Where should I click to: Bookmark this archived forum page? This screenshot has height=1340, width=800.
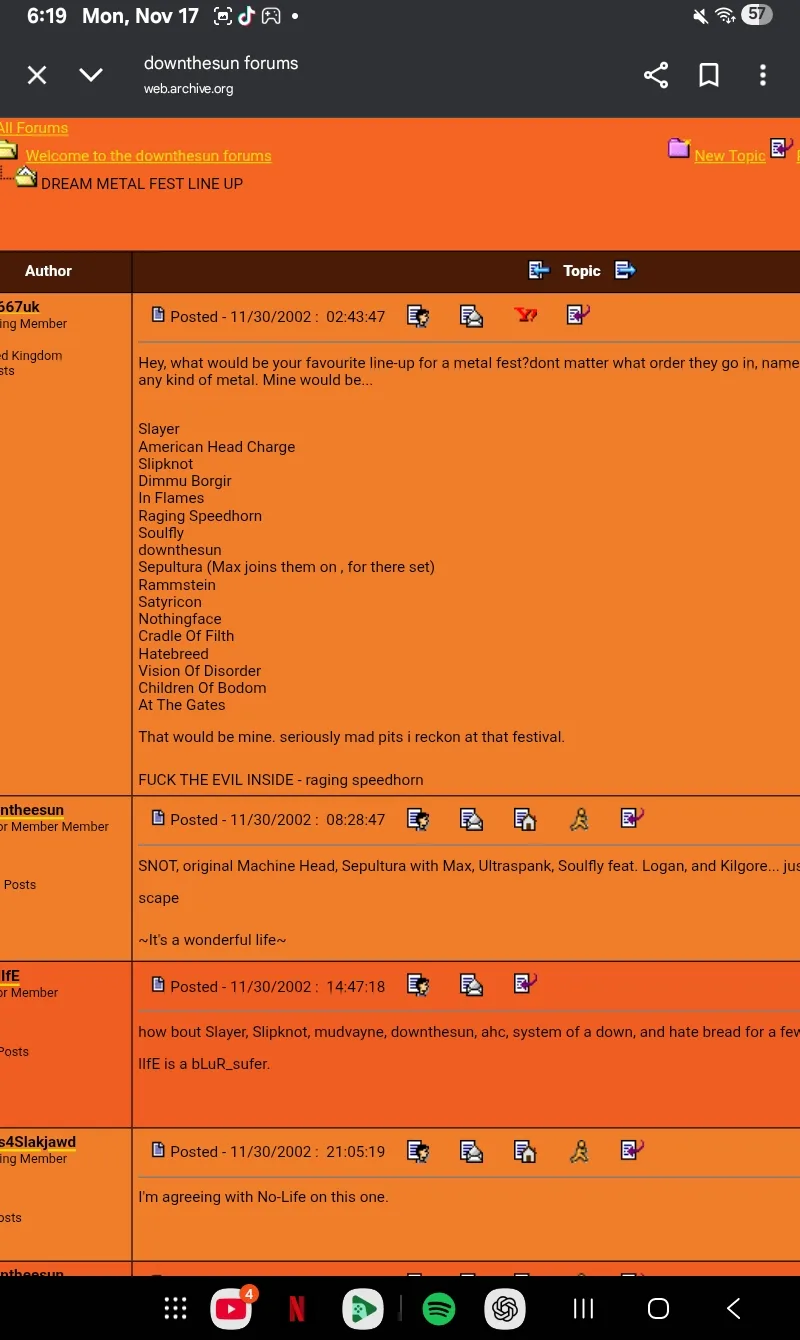click(x=709, y=75)
